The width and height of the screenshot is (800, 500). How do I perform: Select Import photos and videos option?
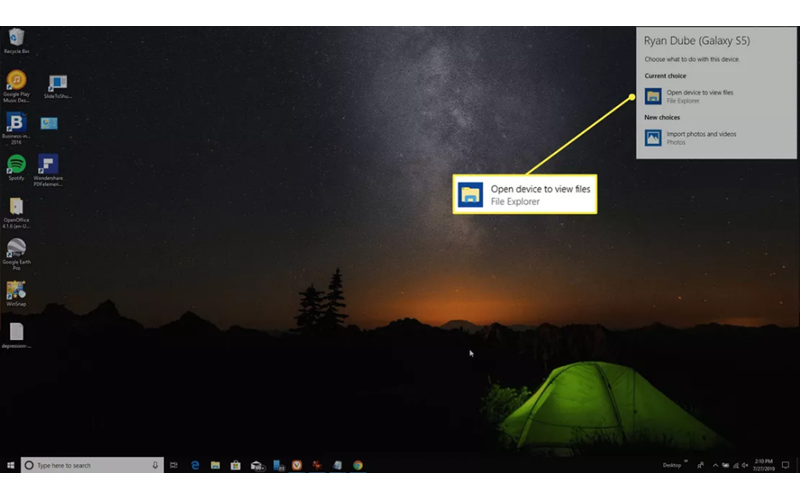coord(700,137)
